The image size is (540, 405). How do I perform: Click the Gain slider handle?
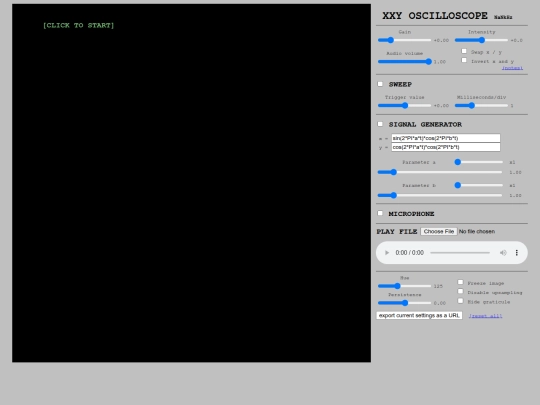pyautogui.click(x=391, y=40)
